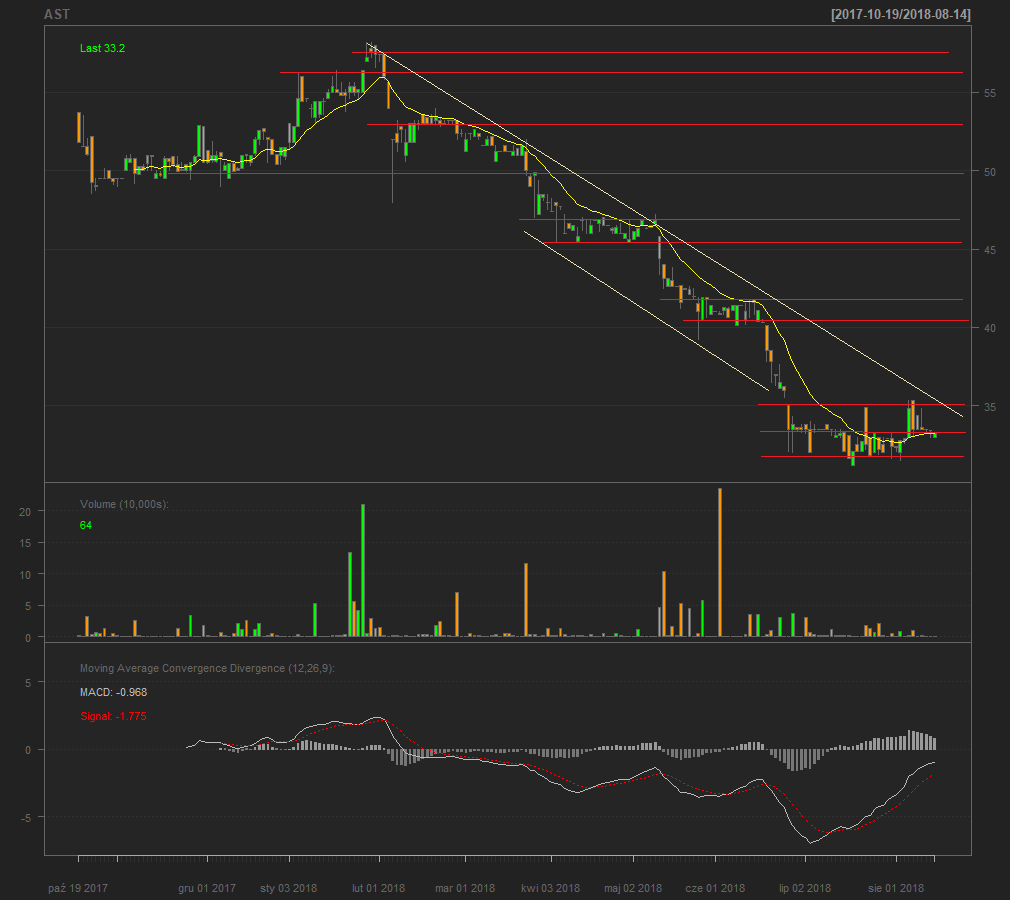
Task: Click the x-axis date 'sty 03 2018'
Action: [x=289, y=888]
